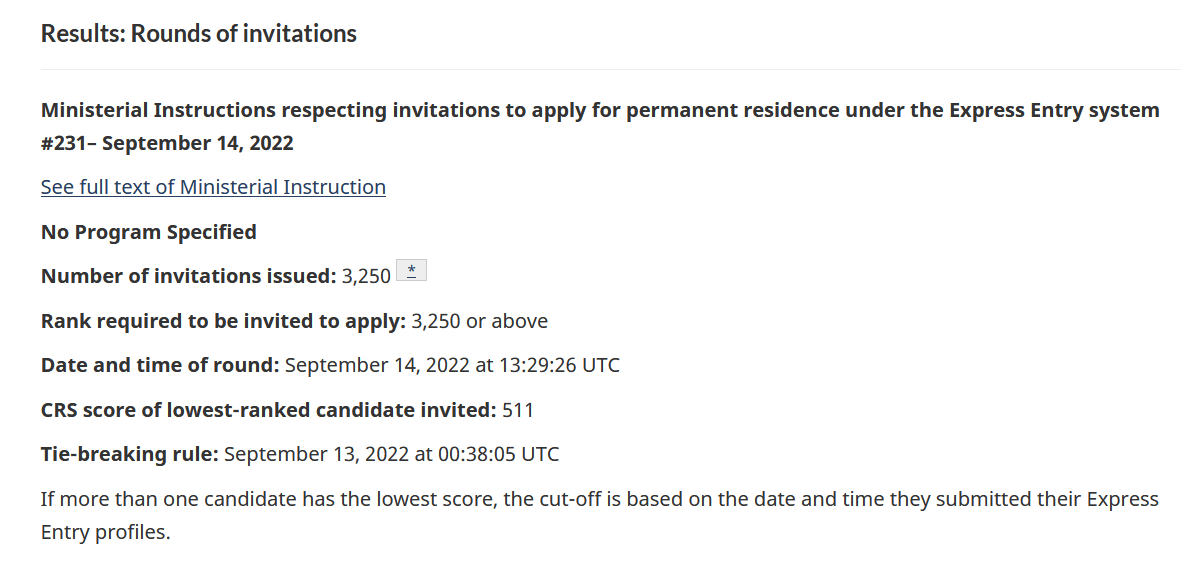Screen dimensions: 1195x564
Task: Click the '3,250 or above' rank value
Action: (x=479, y=321)
